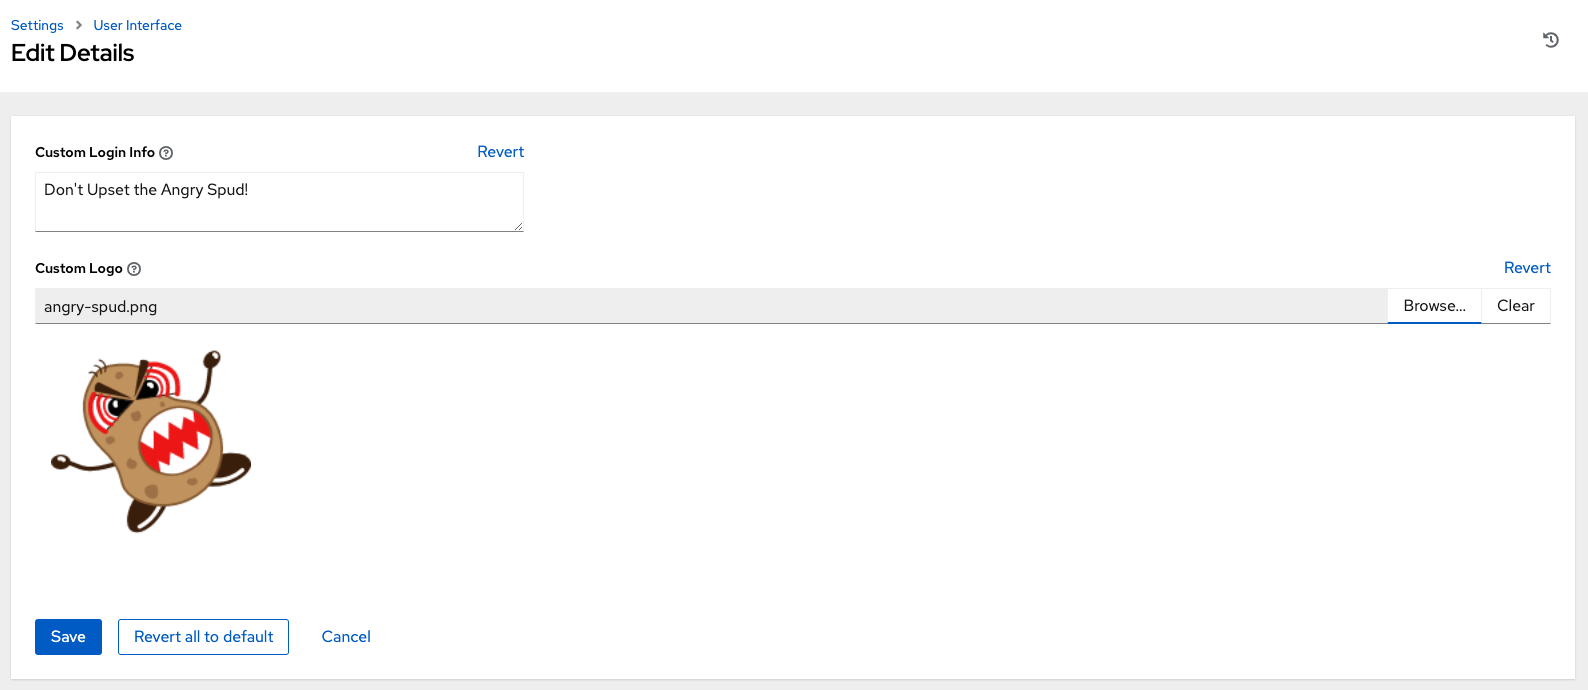1588x690 pixels.
Task: Clear the angry-spud.png logo selection
Action: 1515,306
